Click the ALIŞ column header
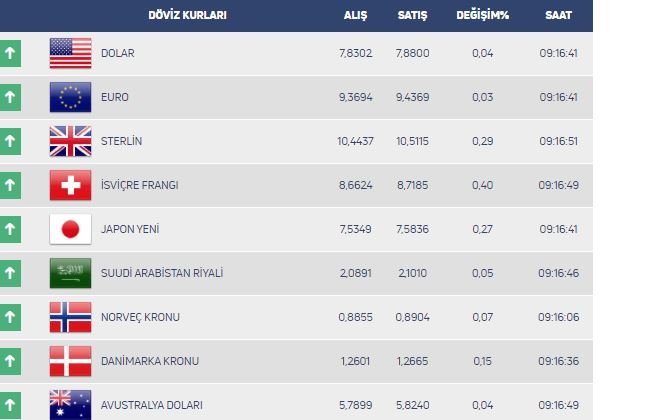This screenshot has width=670, height=420. [x=356, y=16]
